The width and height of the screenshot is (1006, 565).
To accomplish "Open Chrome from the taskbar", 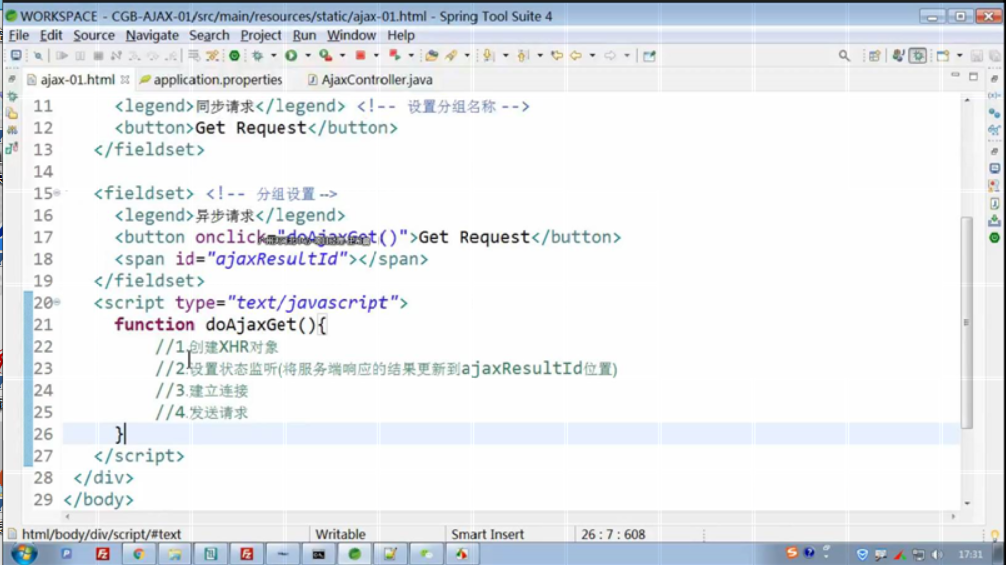I will (139, 554).
